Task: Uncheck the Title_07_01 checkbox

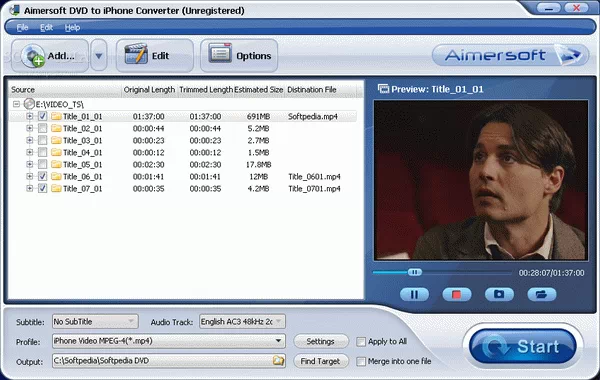Action: coord(42,189)
